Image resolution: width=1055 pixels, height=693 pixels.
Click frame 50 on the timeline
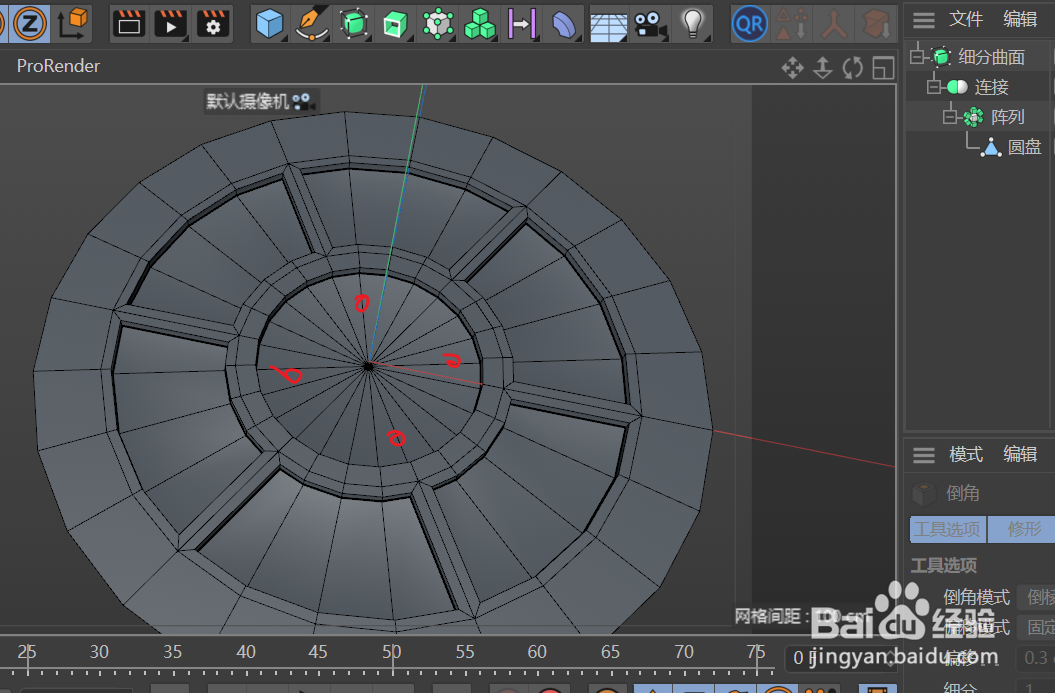pos(392,652)
